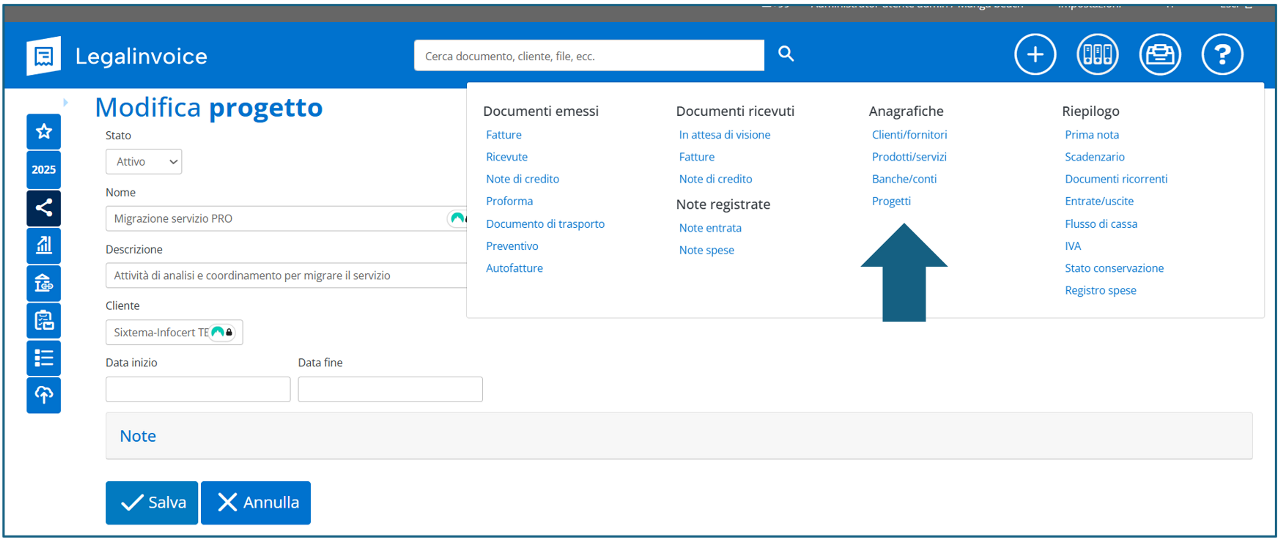1280x539 pixels.
Task: Expand the sidebar with the small arrow
Action: click(x=66, y=102)
